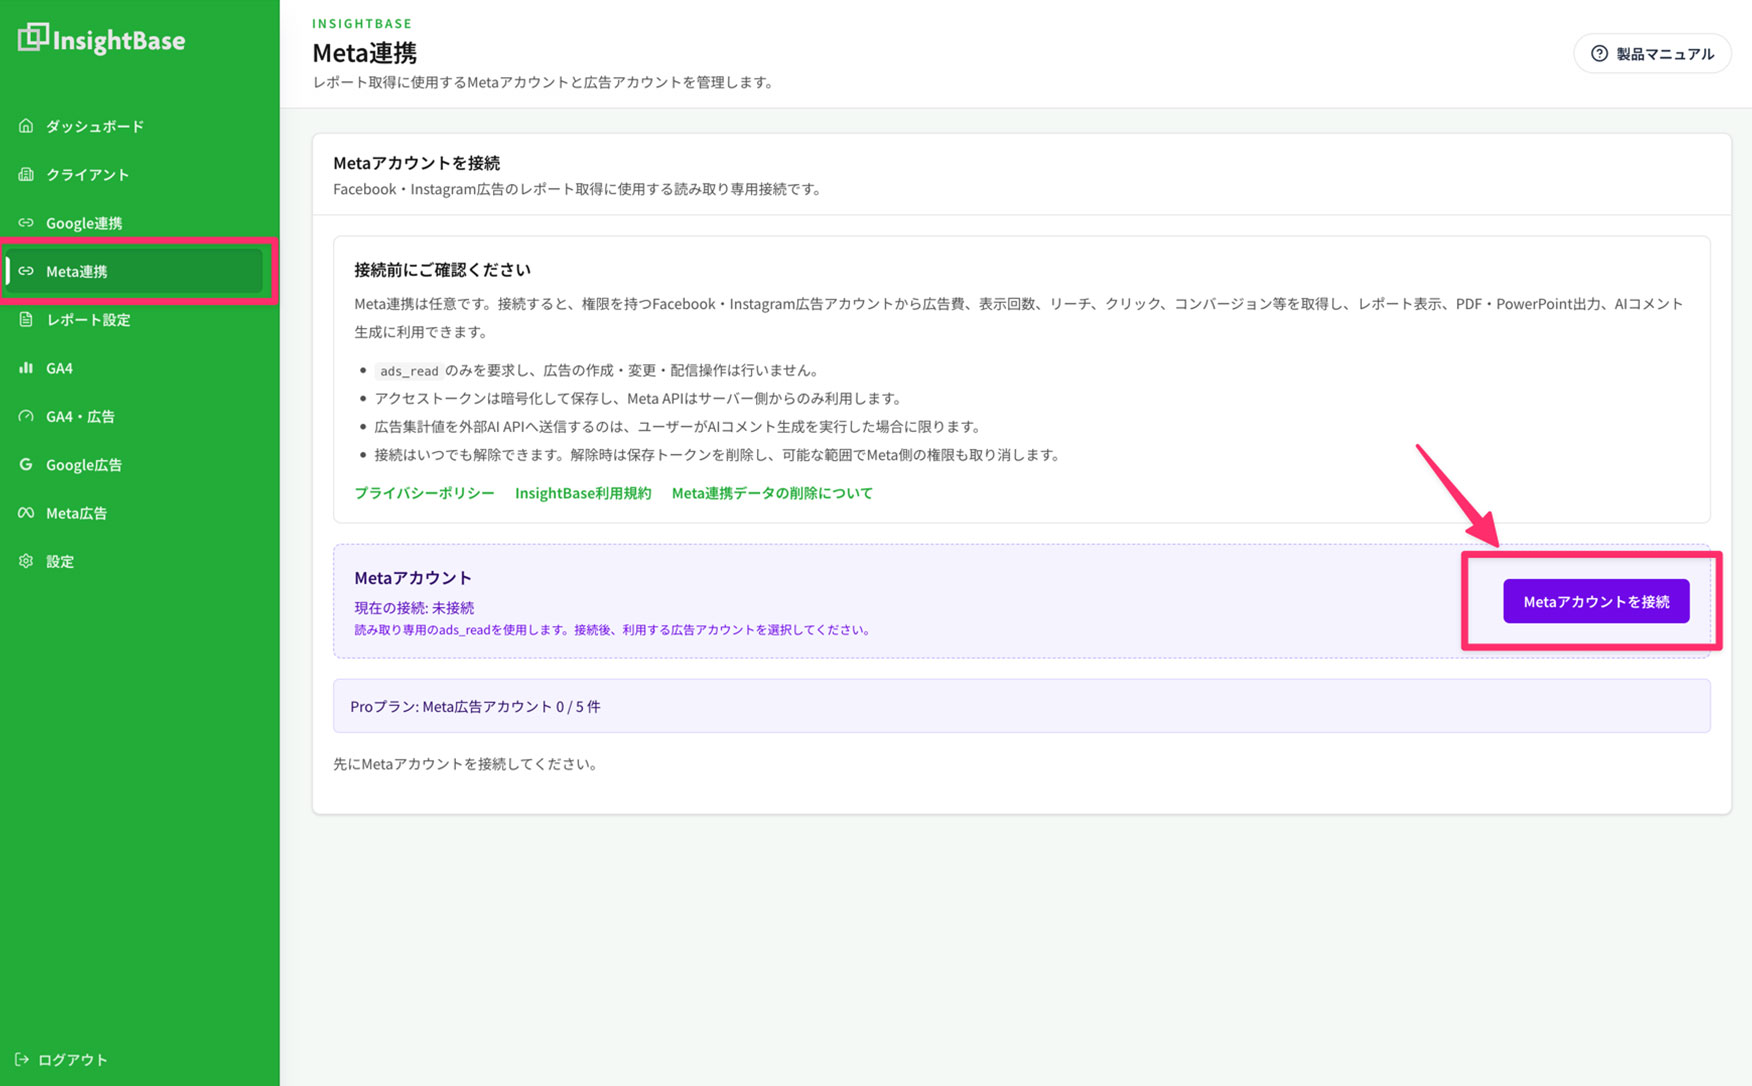Click Metaアカウントを接続 purple button
The image size is (1752, 1086).
tap(1596, 601)
